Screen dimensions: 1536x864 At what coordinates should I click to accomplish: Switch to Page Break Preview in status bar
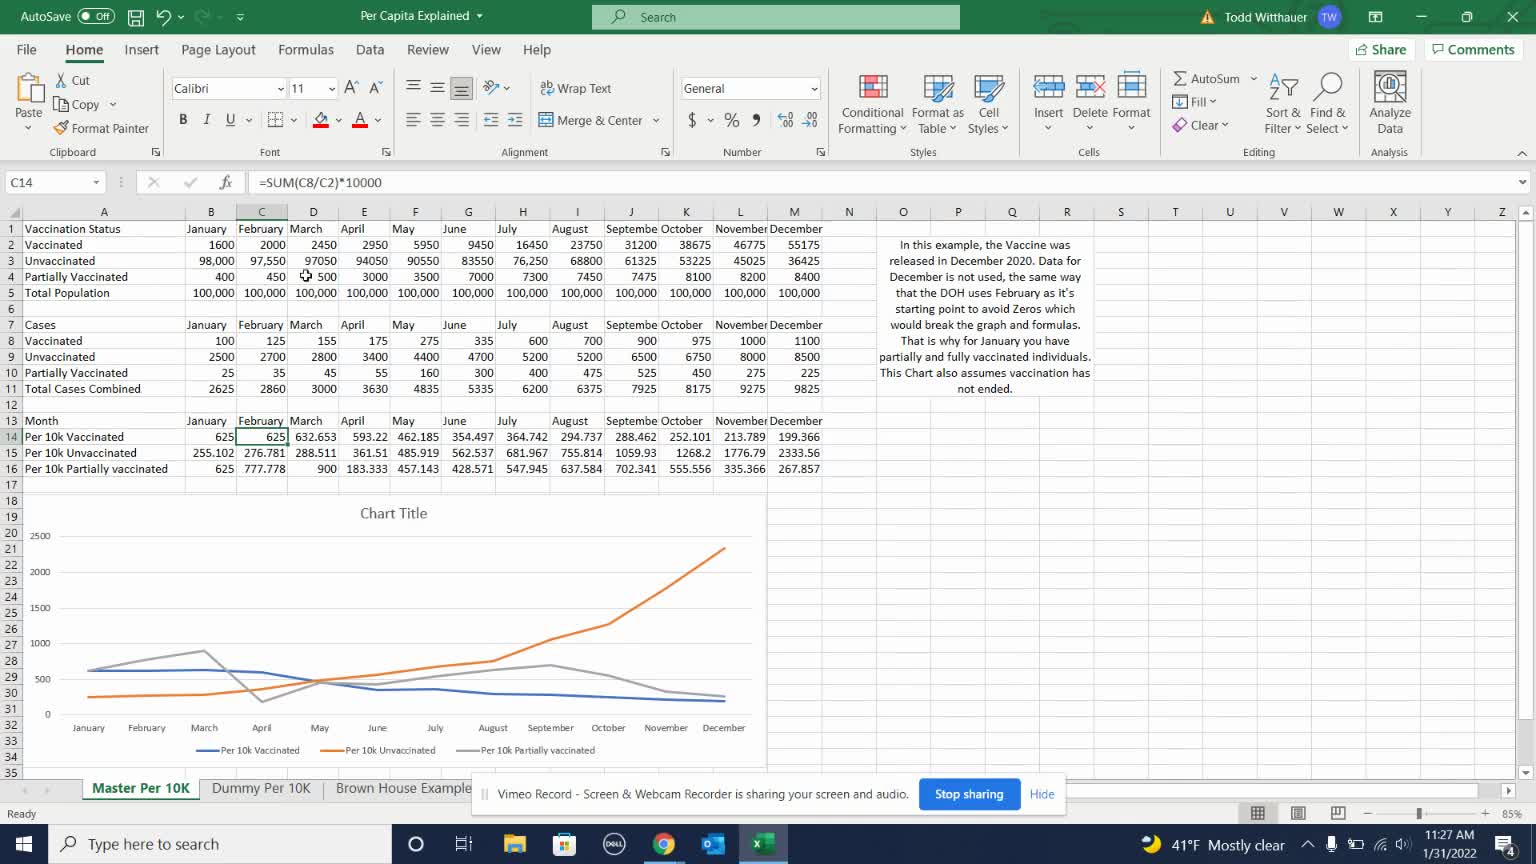tap(1338, 813)
